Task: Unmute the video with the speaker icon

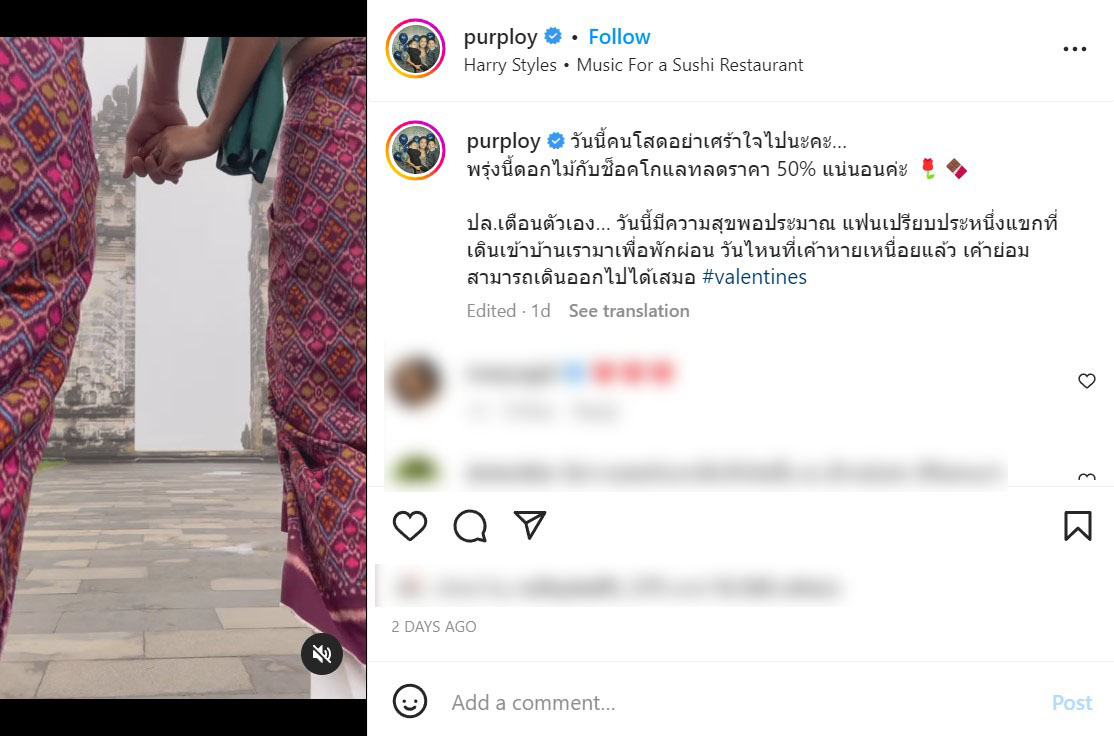Action: click(322, 654)
